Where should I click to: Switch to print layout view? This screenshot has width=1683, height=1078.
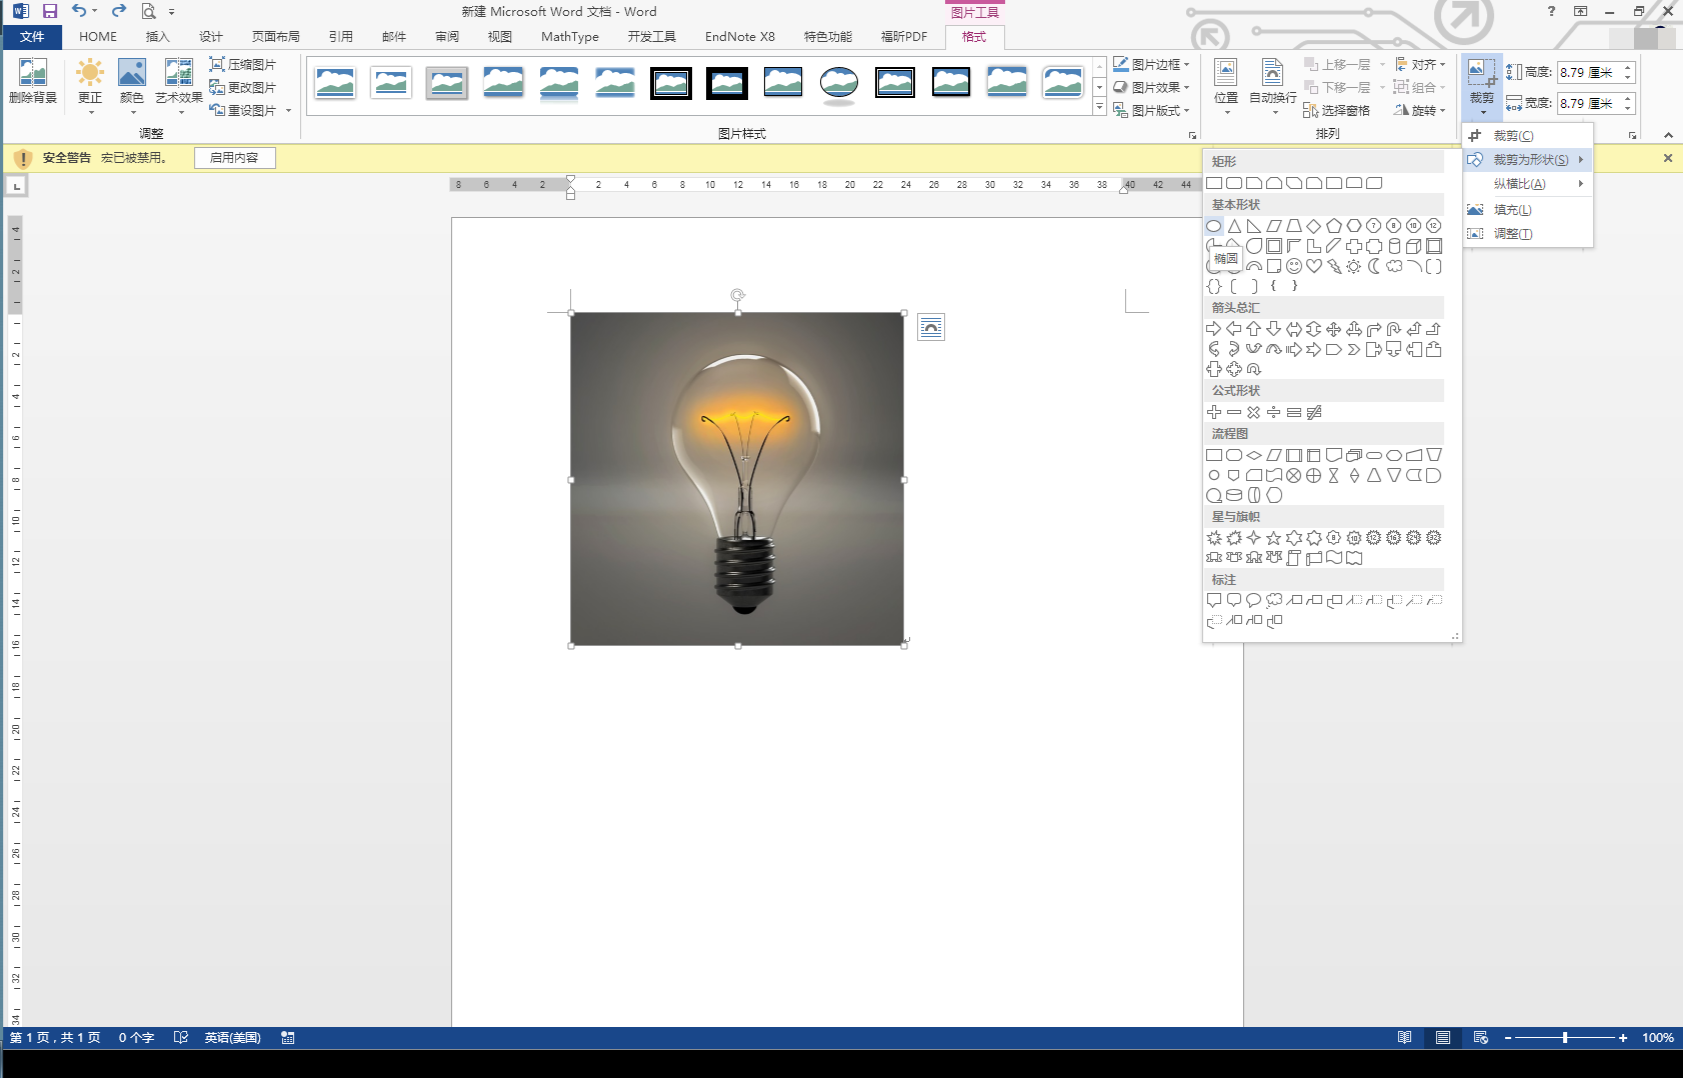tap(1443, 1038)
